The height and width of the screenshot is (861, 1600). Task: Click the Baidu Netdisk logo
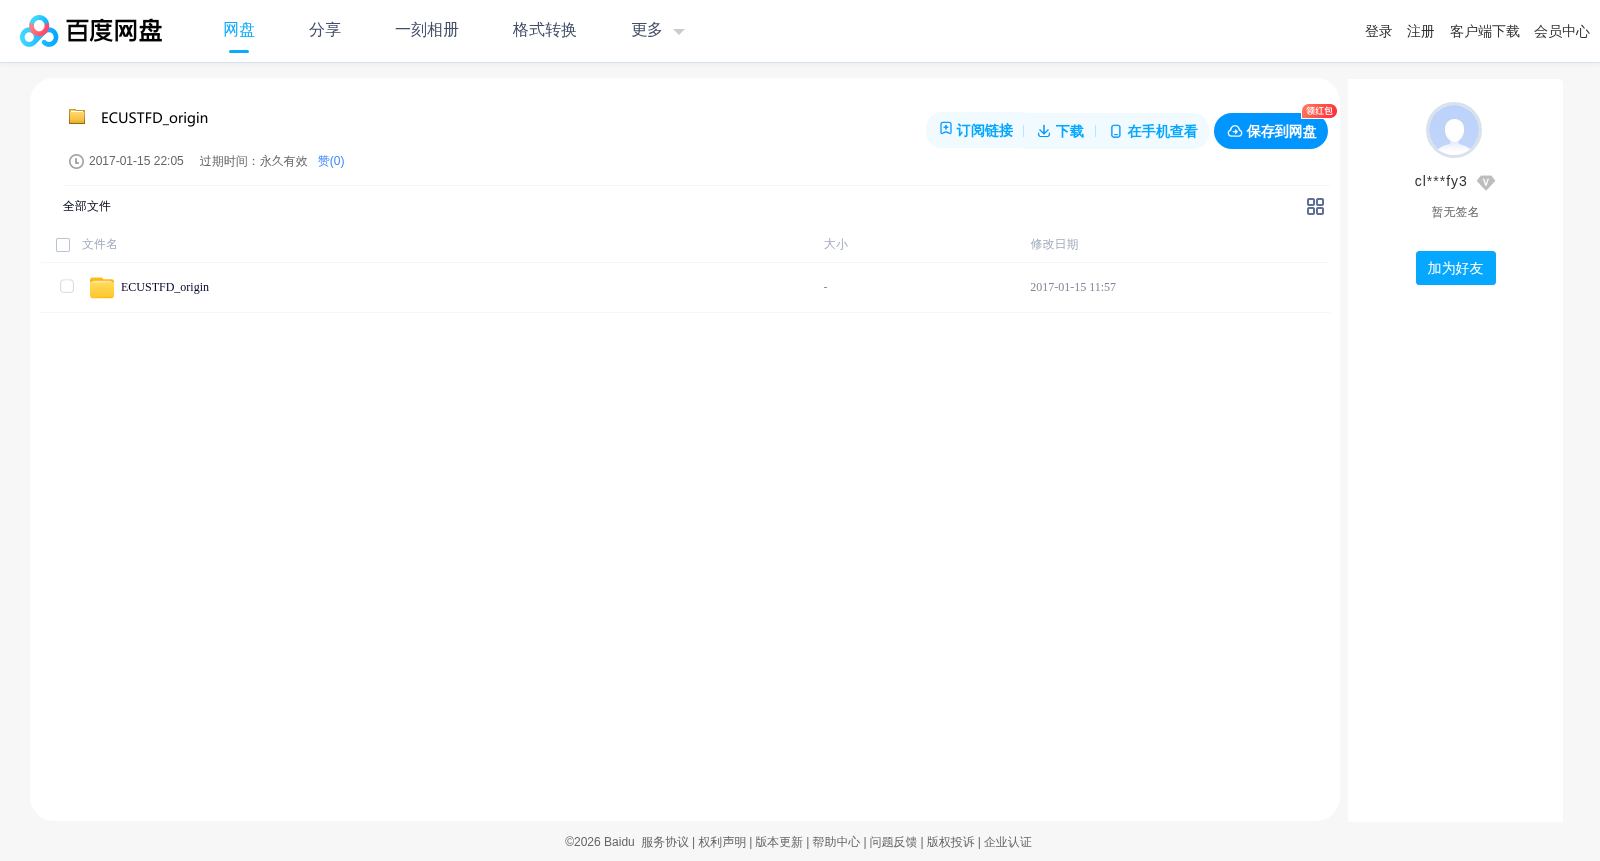[x=91, y=31]
